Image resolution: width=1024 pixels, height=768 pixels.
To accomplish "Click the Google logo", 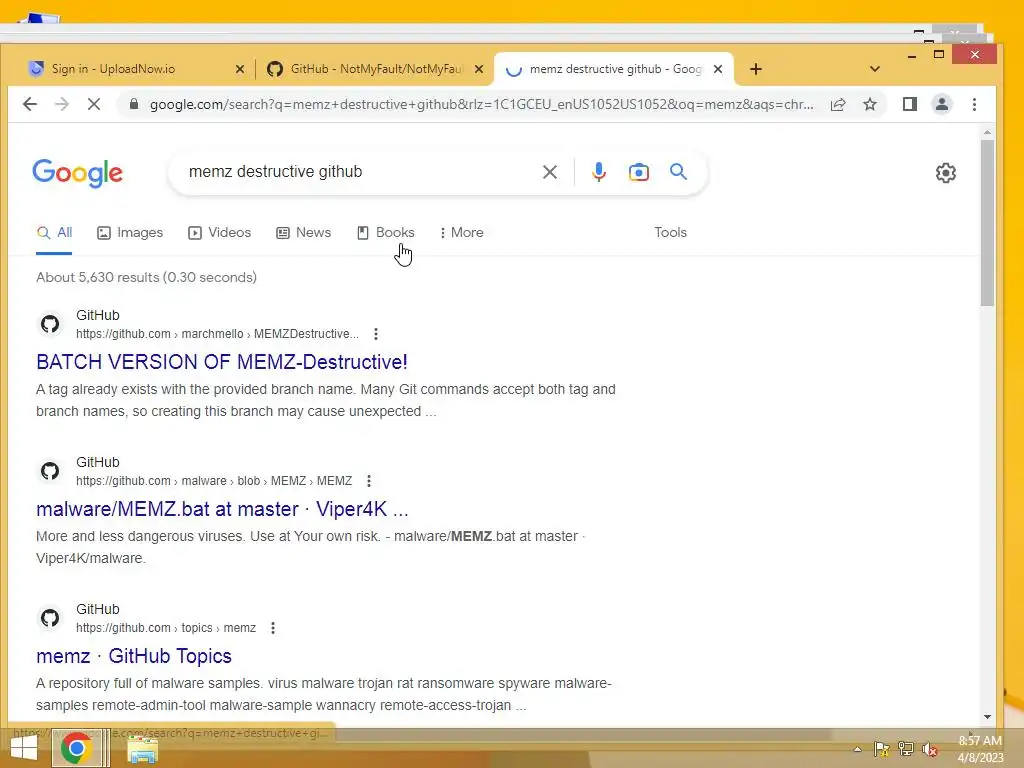I will pos(78,173).
